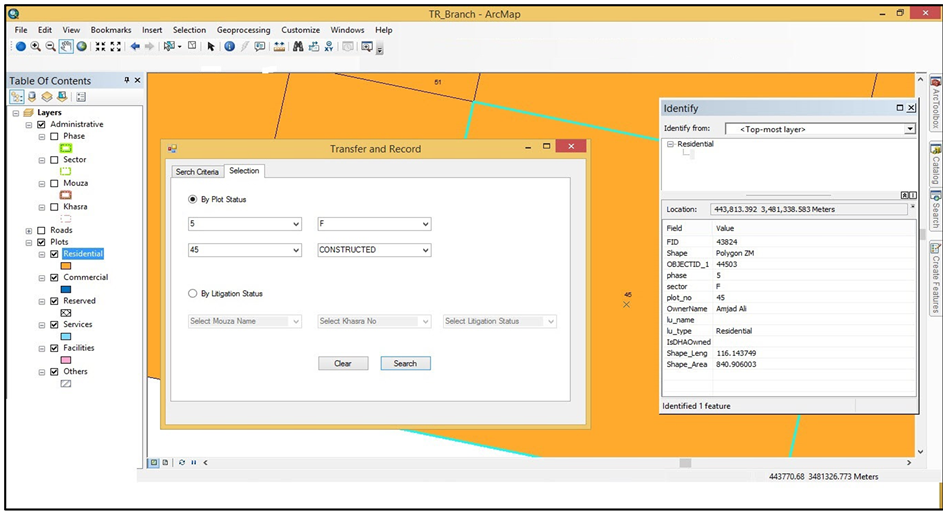The width and height of the screenshot is (943, 512).
Task: Expand the Roads layer group
Action: pos(28,230)
